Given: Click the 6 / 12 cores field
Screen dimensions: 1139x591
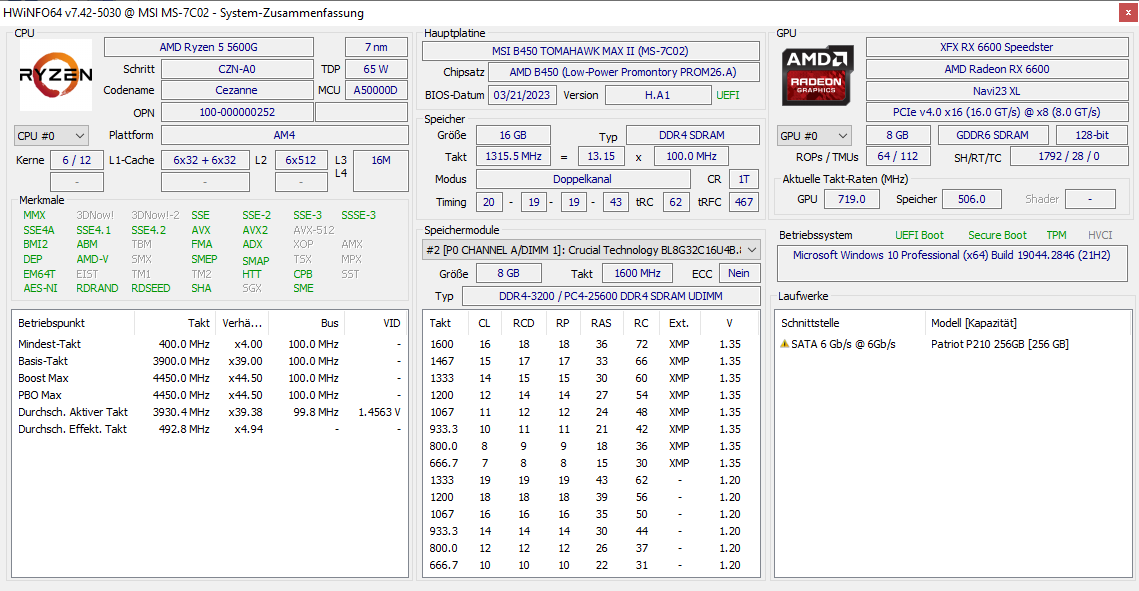Looking at the screenshot, I should click(76, 160).
